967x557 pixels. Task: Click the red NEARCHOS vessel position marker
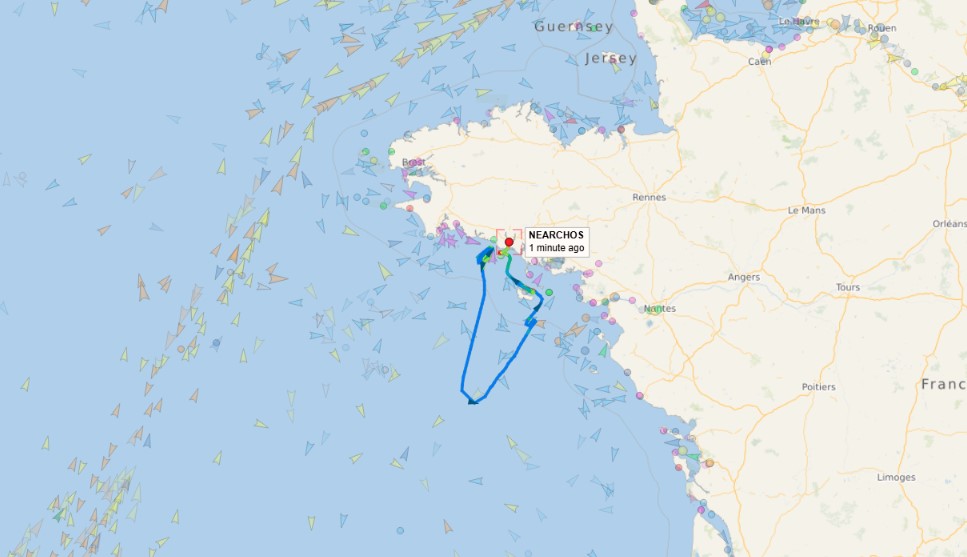click(509, 242)
